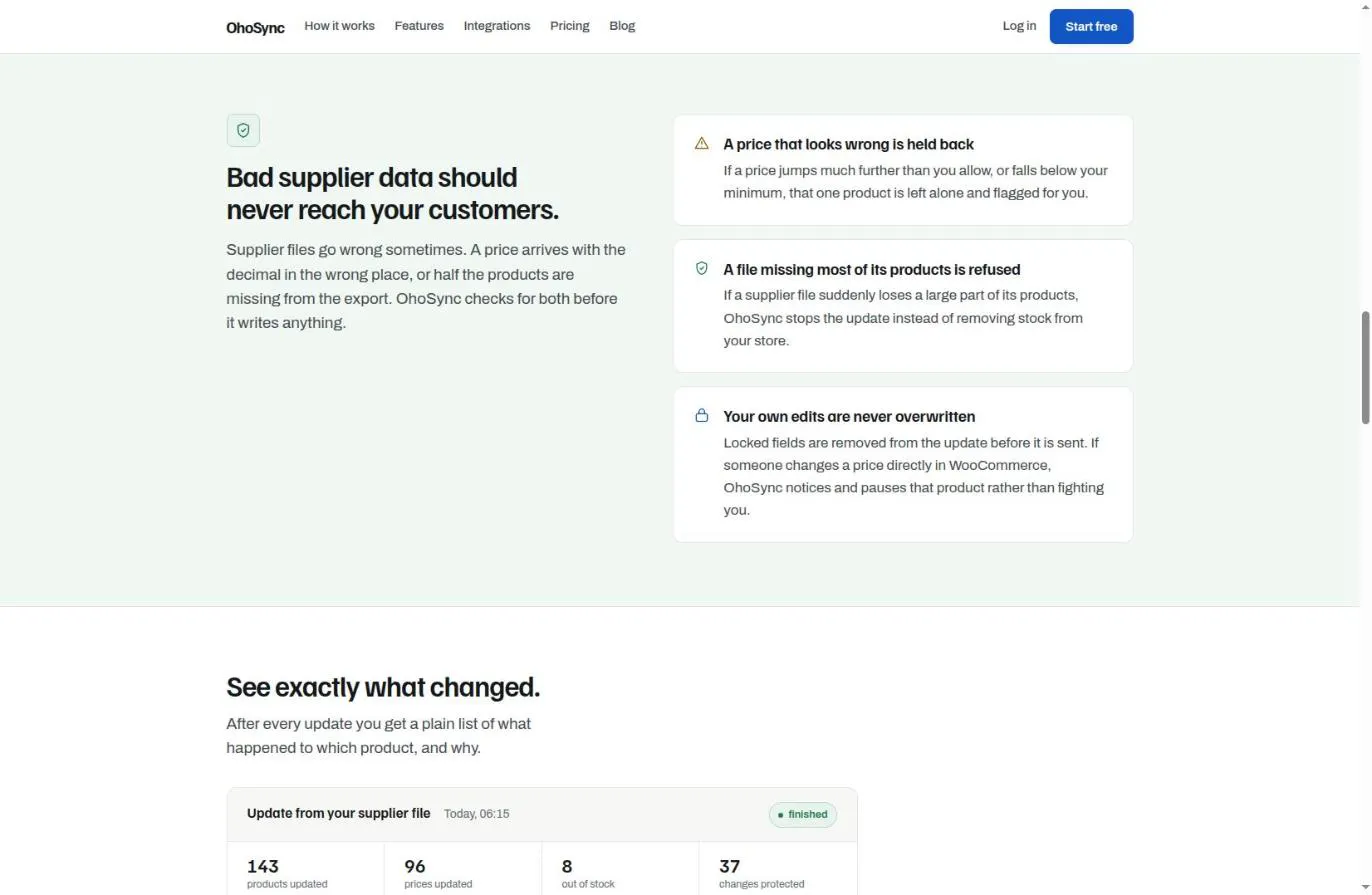Click the heading 'Your own edits are never overwritten'

849,416
